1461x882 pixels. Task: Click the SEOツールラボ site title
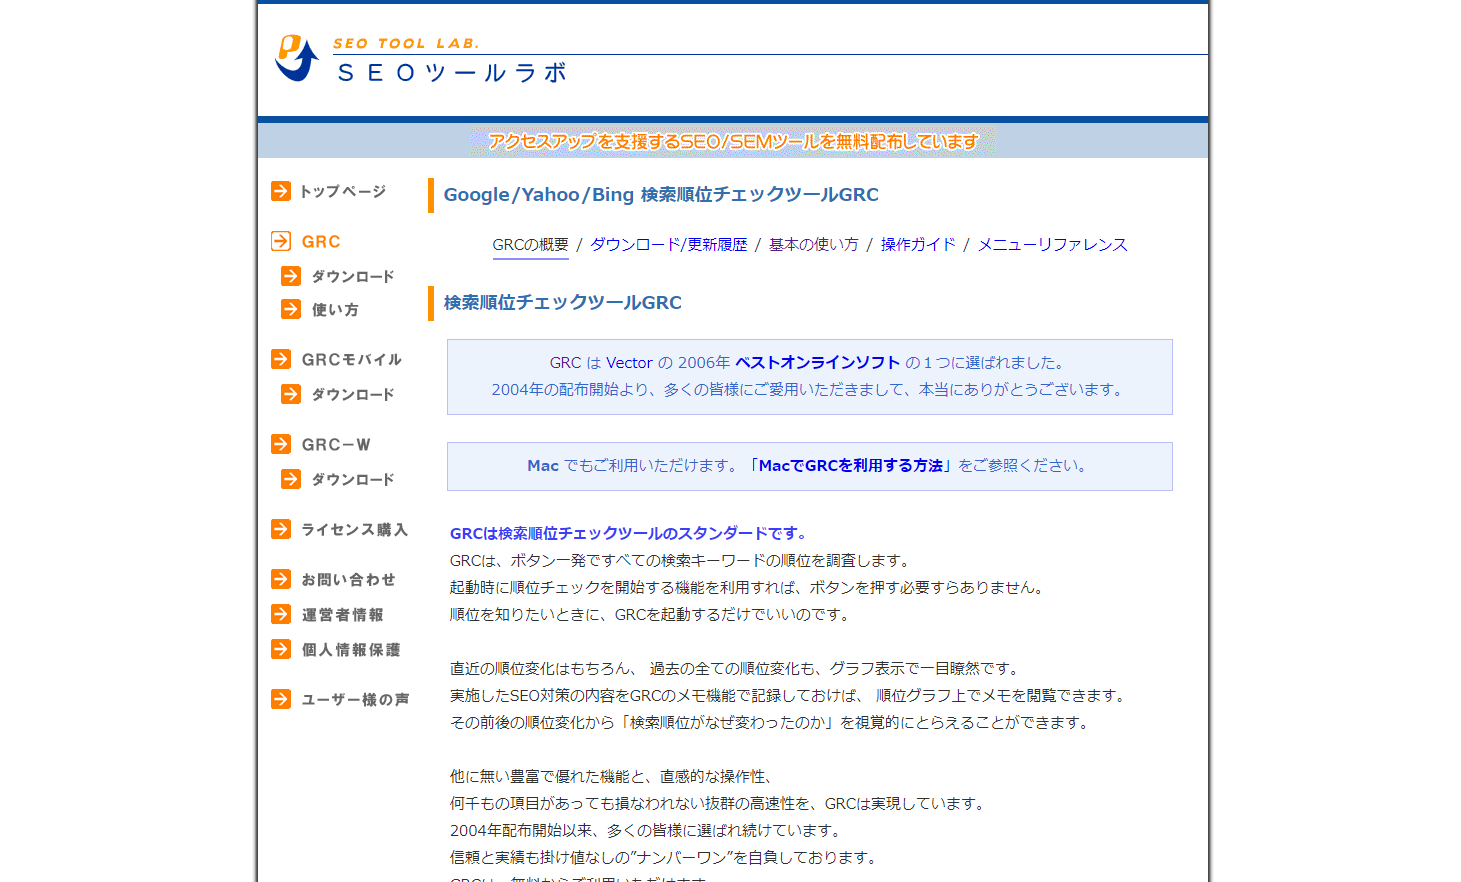tap(453, 73)
